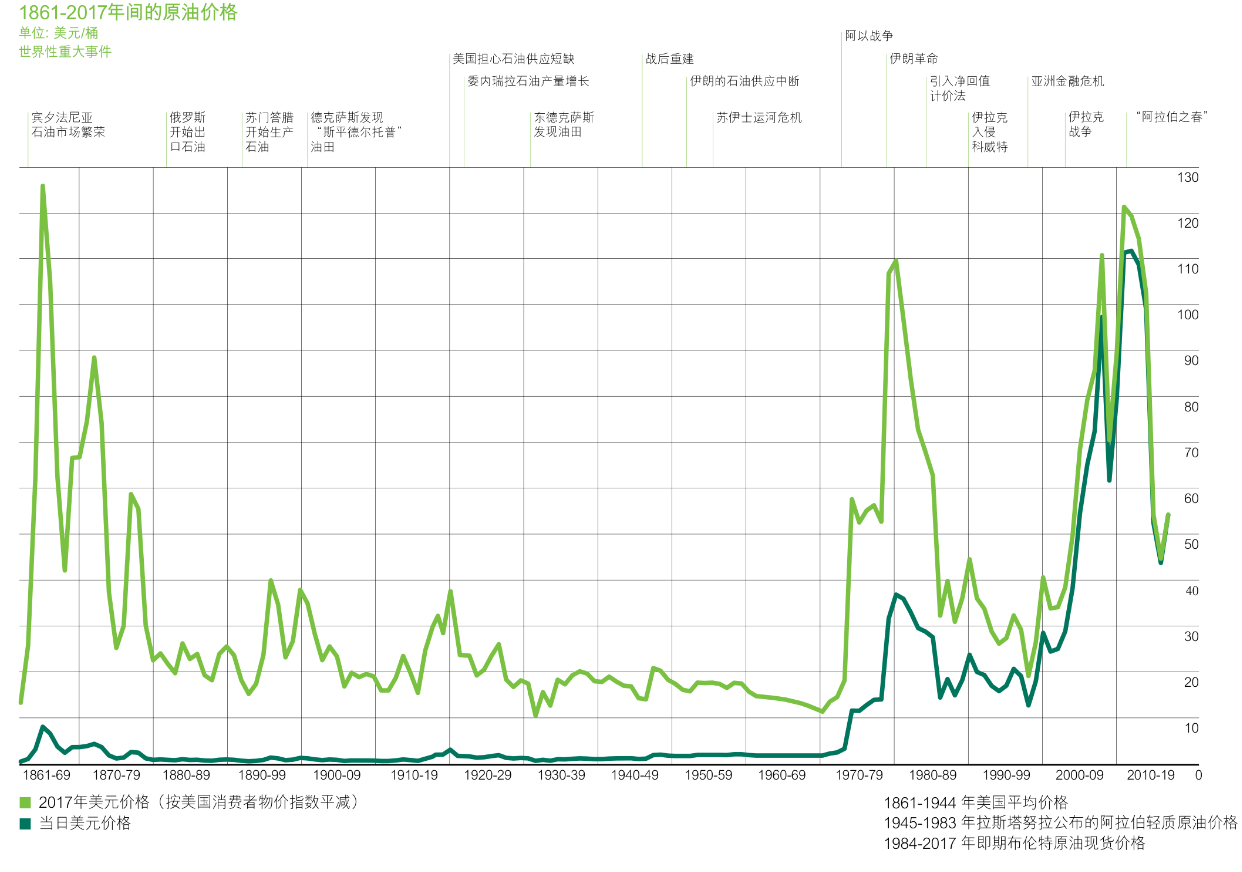Click y-axis value 120

click(x=1187, y=222)
